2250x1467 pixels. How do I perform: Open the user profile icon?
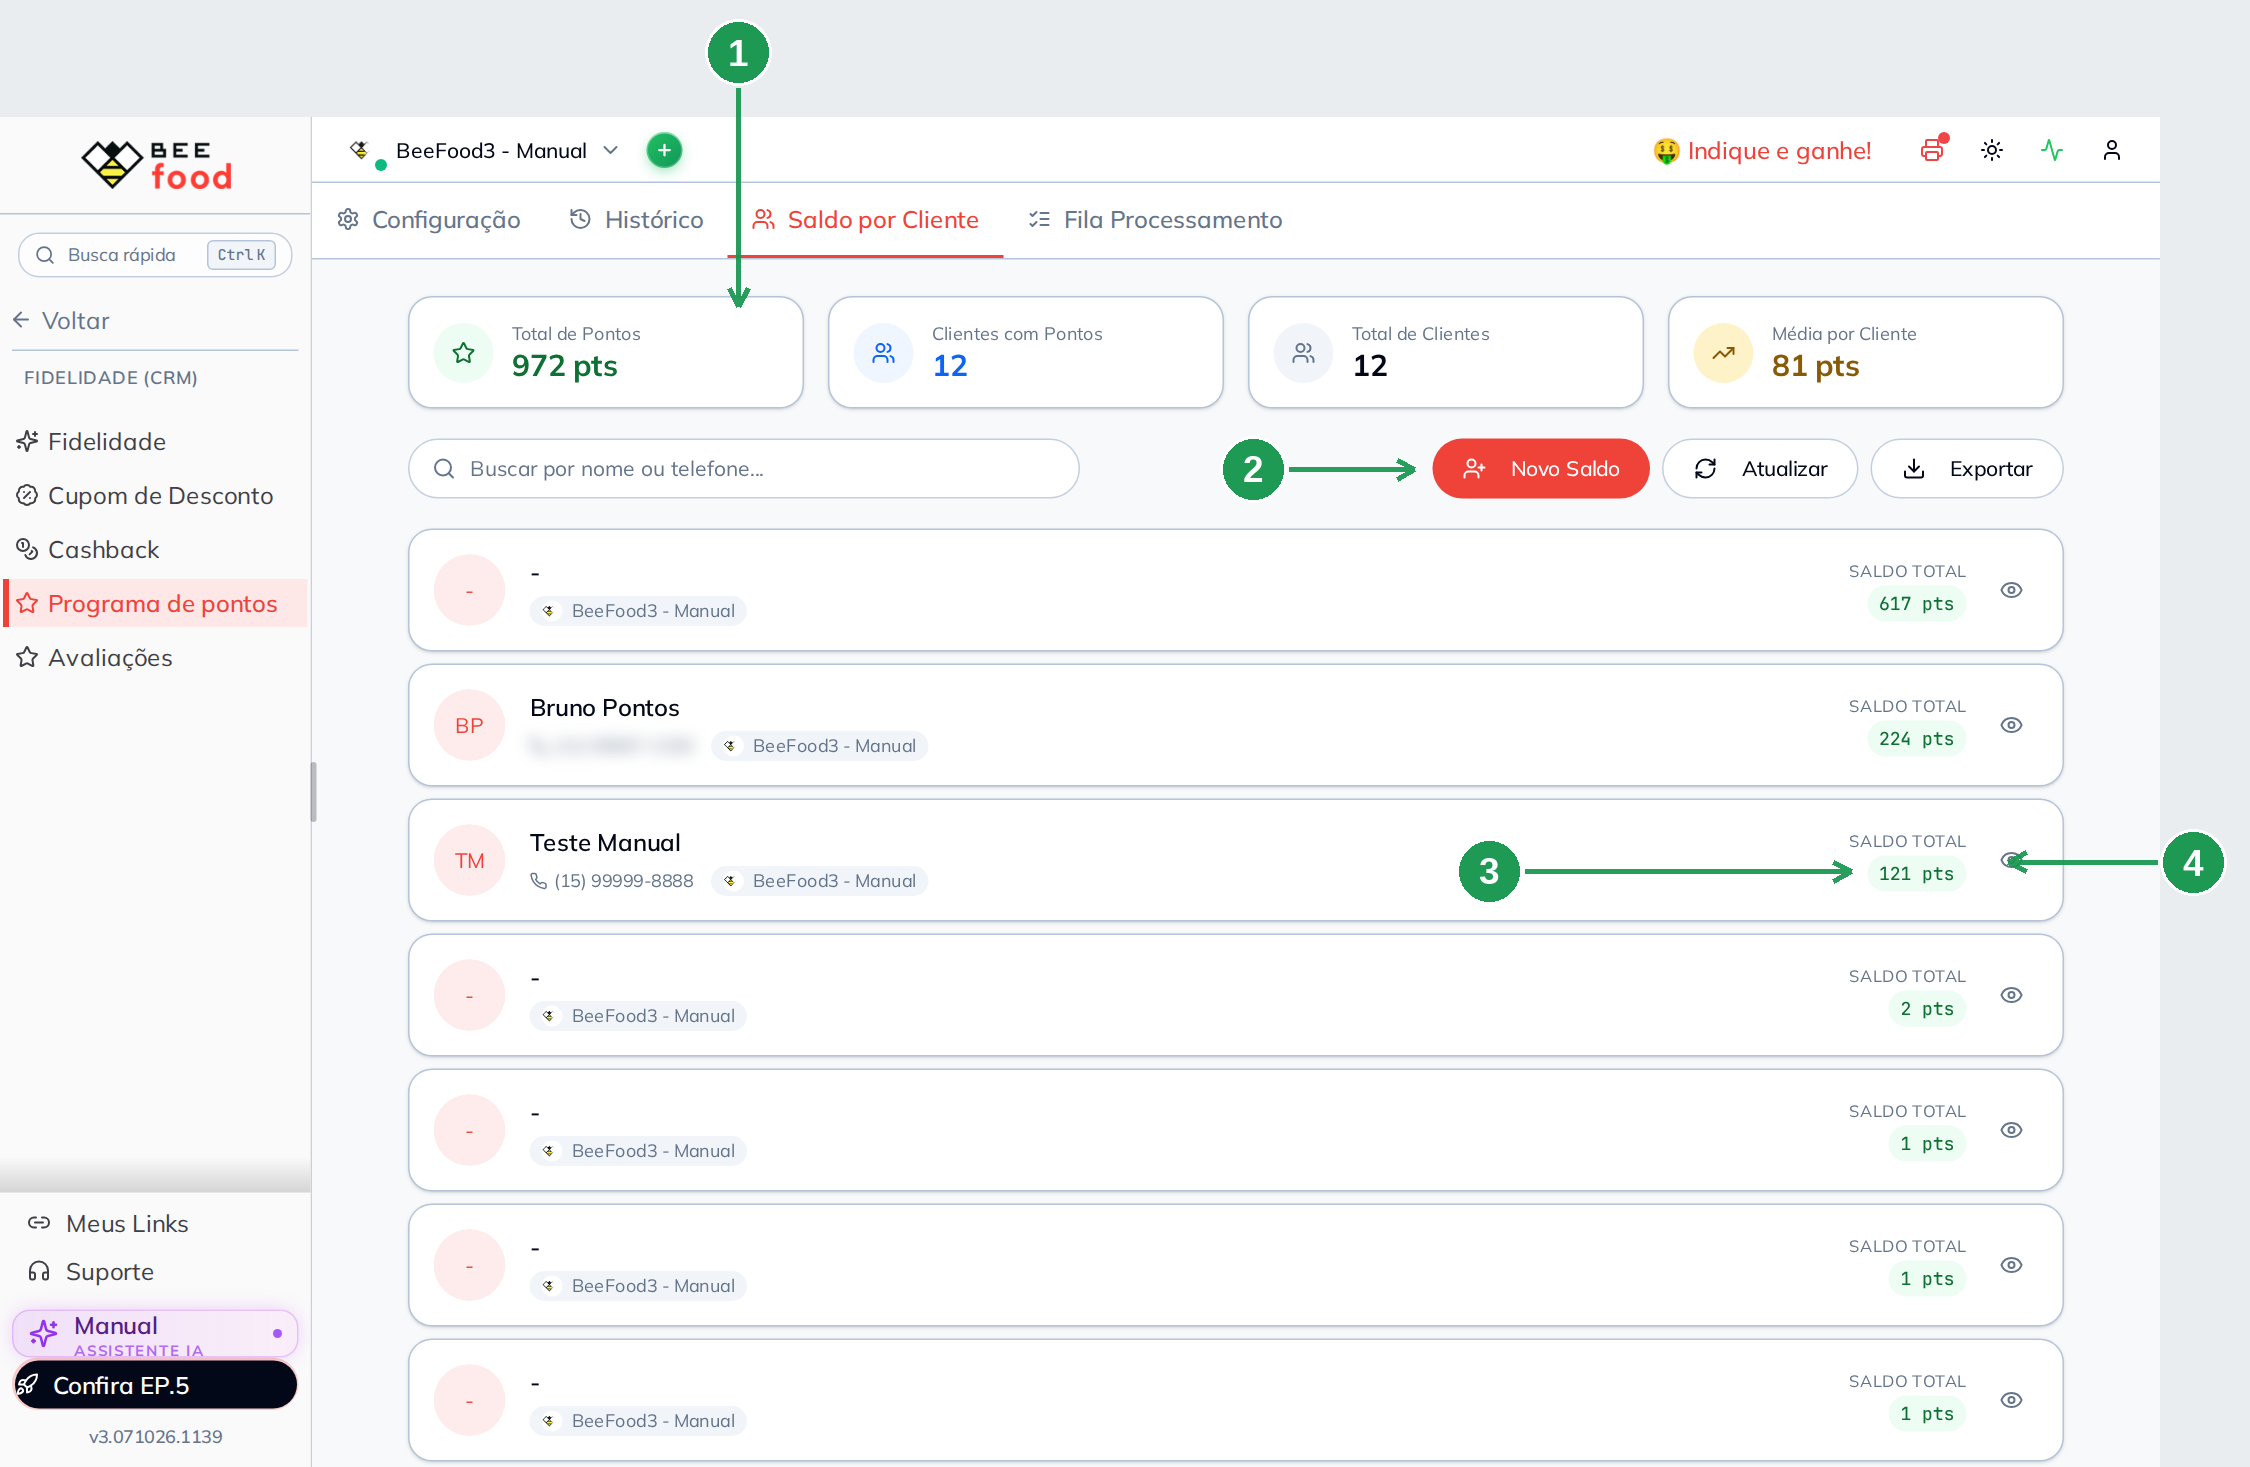pos(2112,150)
